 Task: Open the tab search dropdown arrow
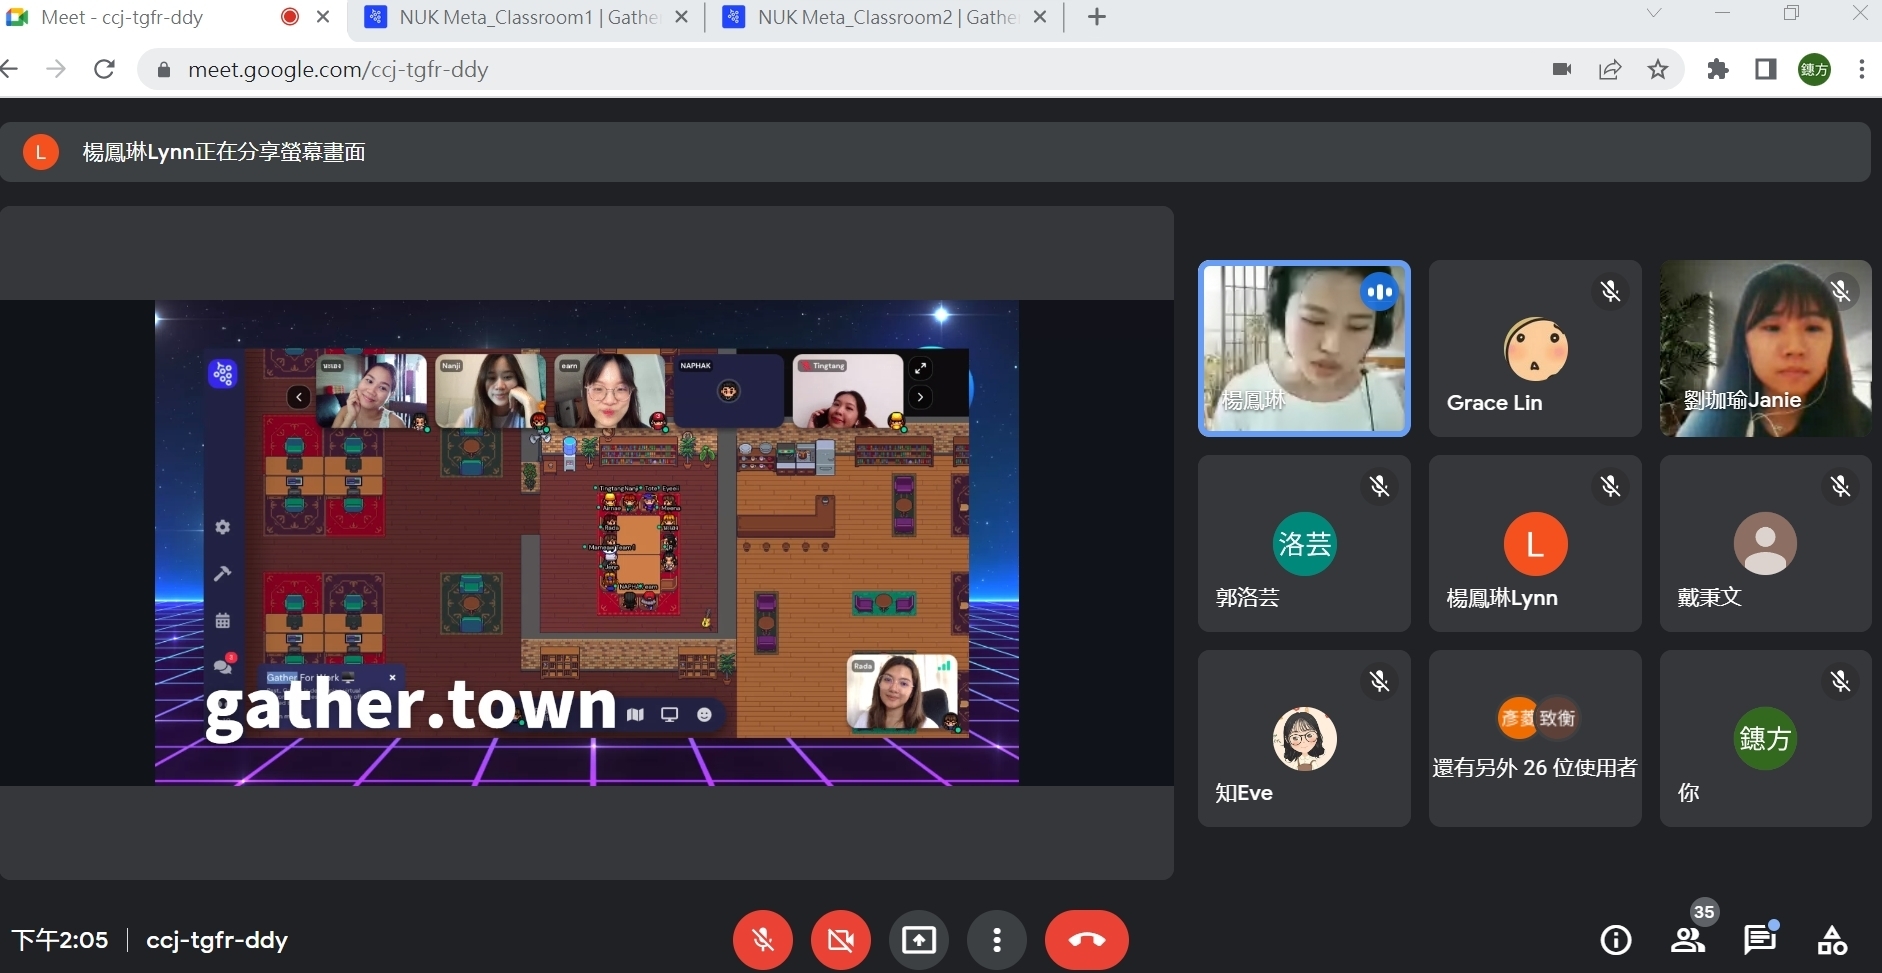click(x=1654, y=14)
